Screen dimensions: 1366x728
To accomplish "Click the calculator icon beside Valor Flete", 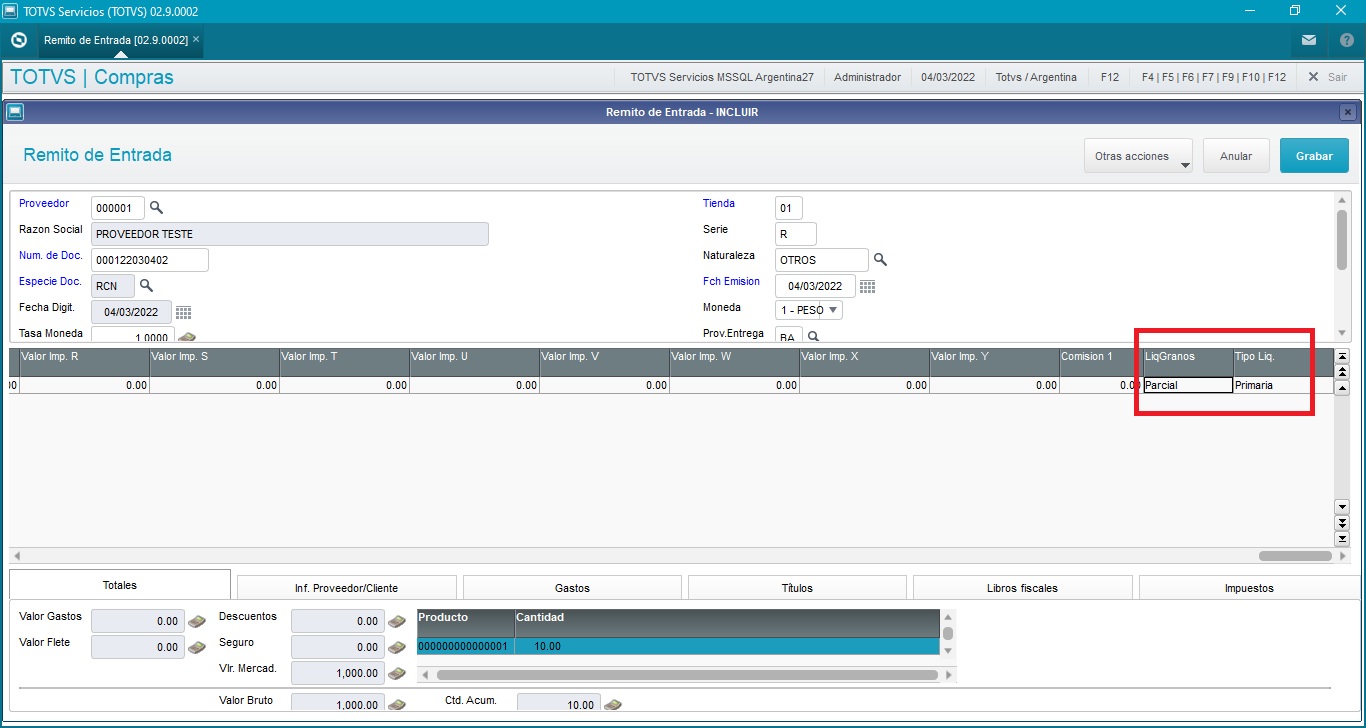I will point(197,648).
